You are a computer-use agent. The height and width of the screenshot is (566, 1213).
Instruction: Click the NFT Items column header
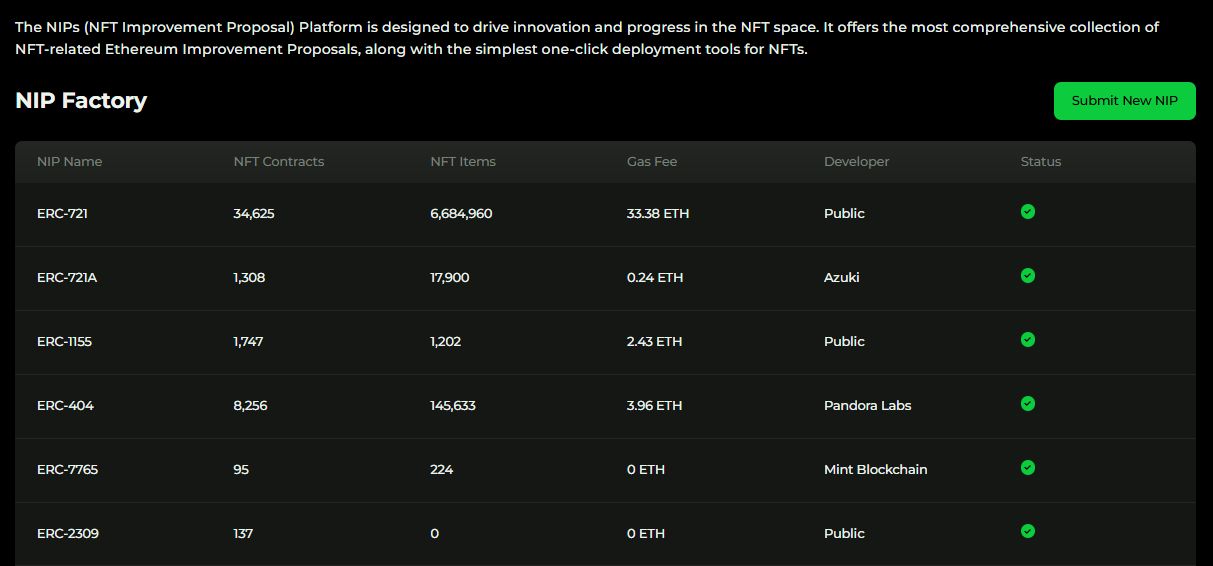463,162
